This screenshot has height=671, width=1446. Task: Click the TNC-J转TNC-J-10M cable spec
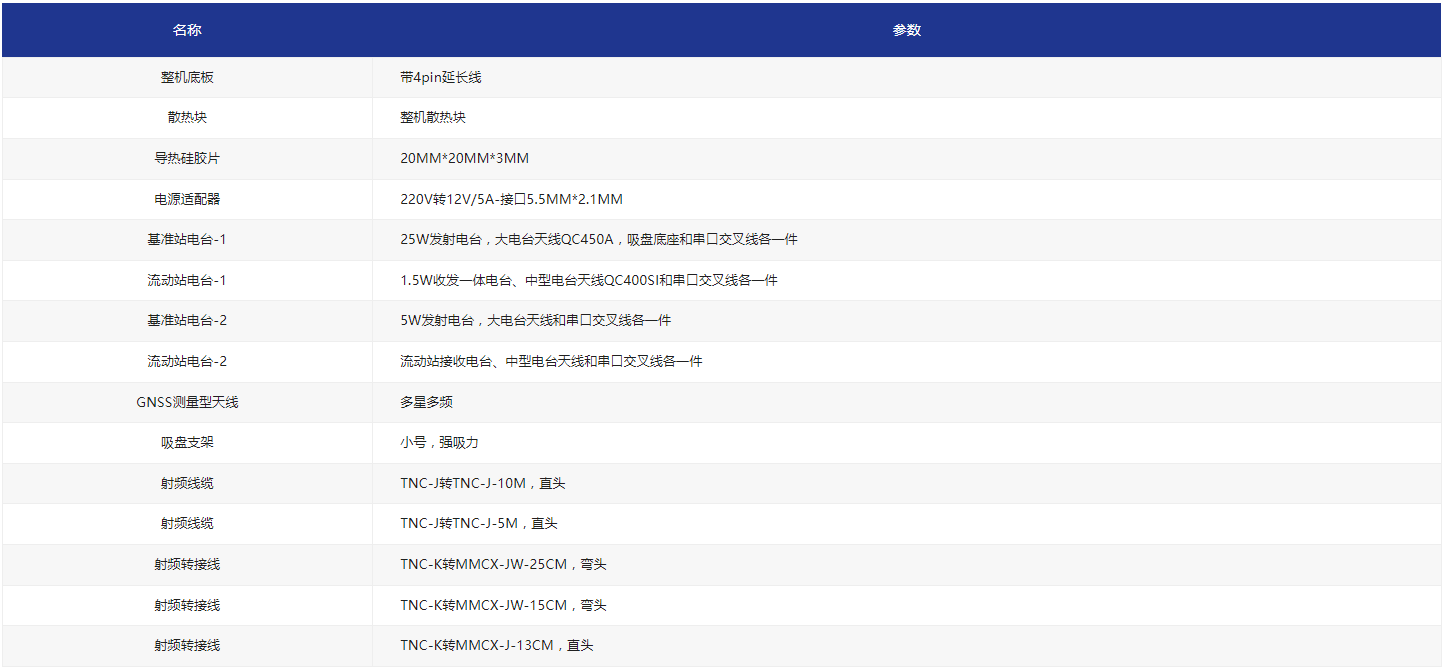[x=482, y=483]
